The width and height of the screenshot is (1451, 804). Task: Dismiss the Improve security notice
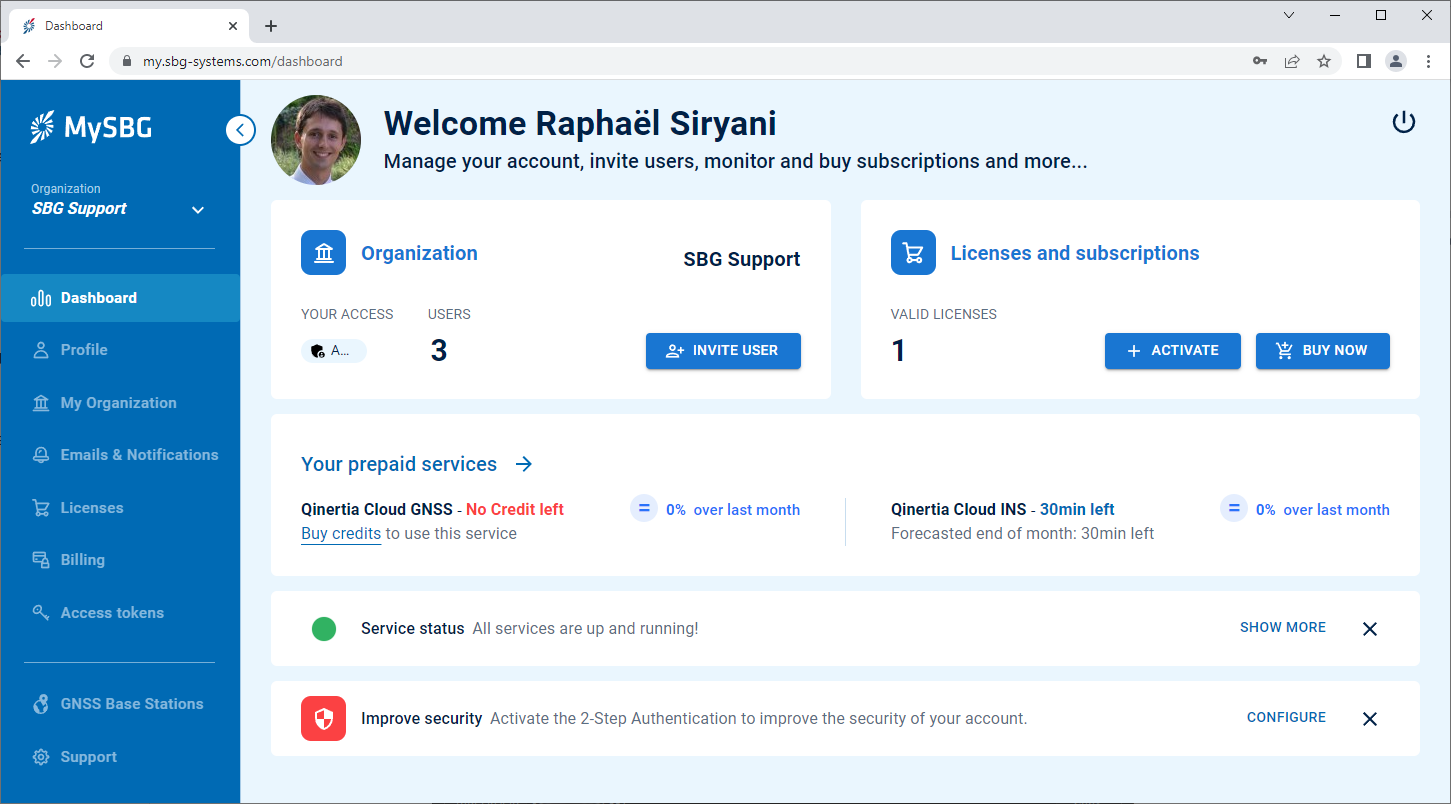1370,719
